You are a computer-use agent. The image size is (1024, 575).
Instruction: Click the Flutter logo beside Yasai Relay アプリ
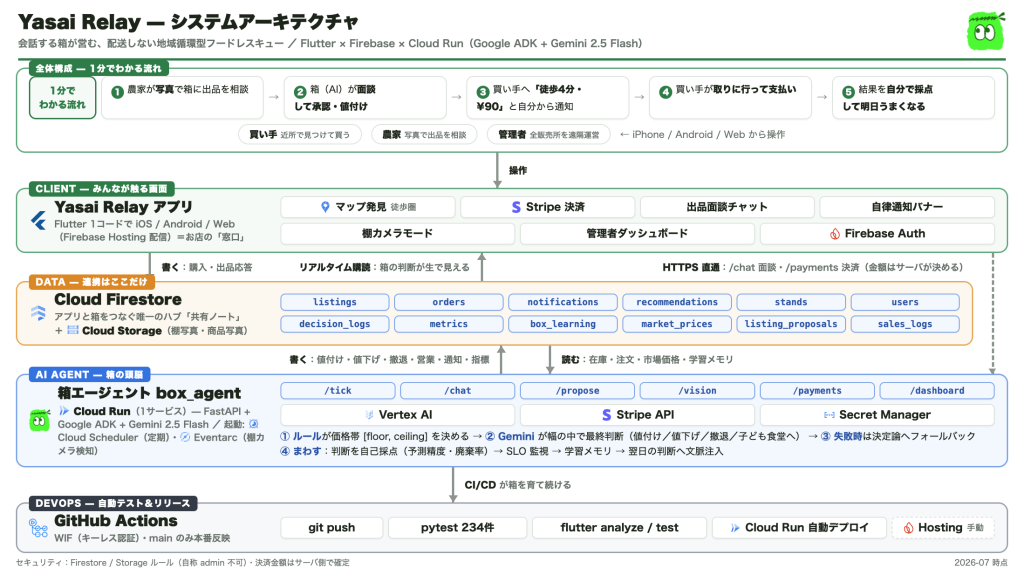tap(39, 221)
